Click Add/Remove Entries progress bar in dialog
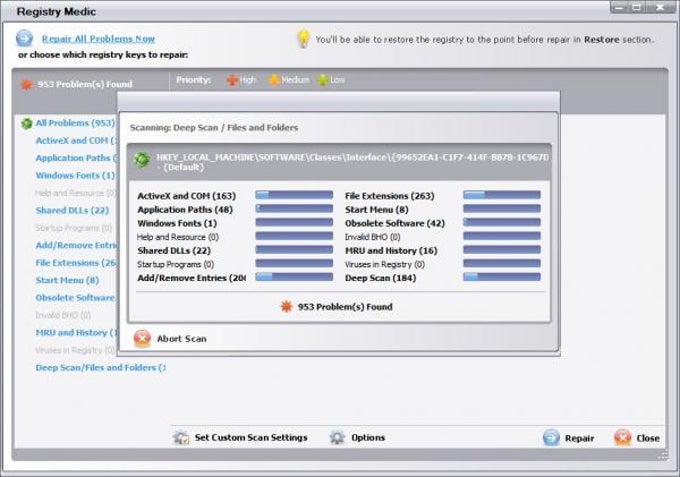The width and height of the screenshot is (680, 477). click(x=294, y=277)
